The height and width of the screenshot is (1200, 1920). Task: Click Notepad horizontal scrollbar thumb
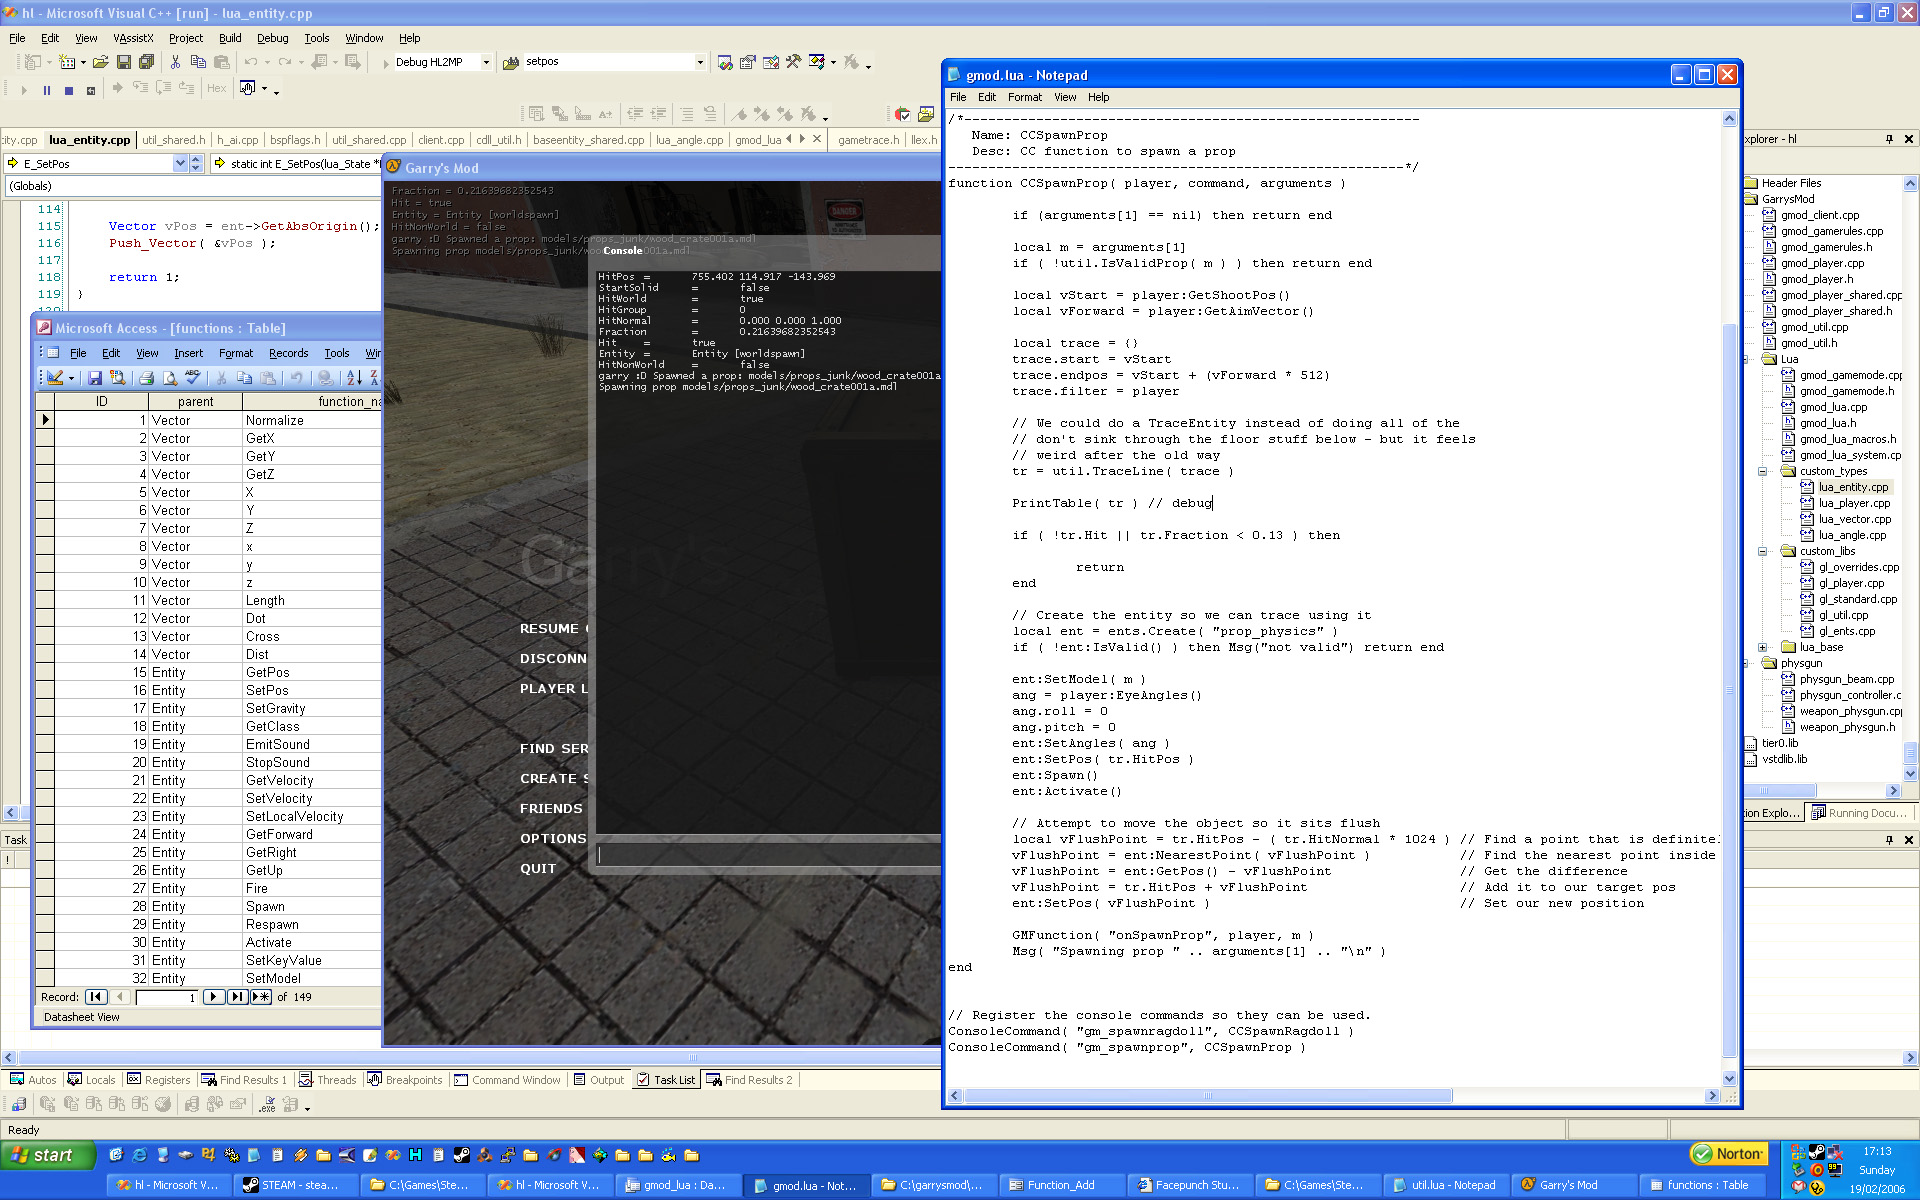(x=1208, y=1096)
